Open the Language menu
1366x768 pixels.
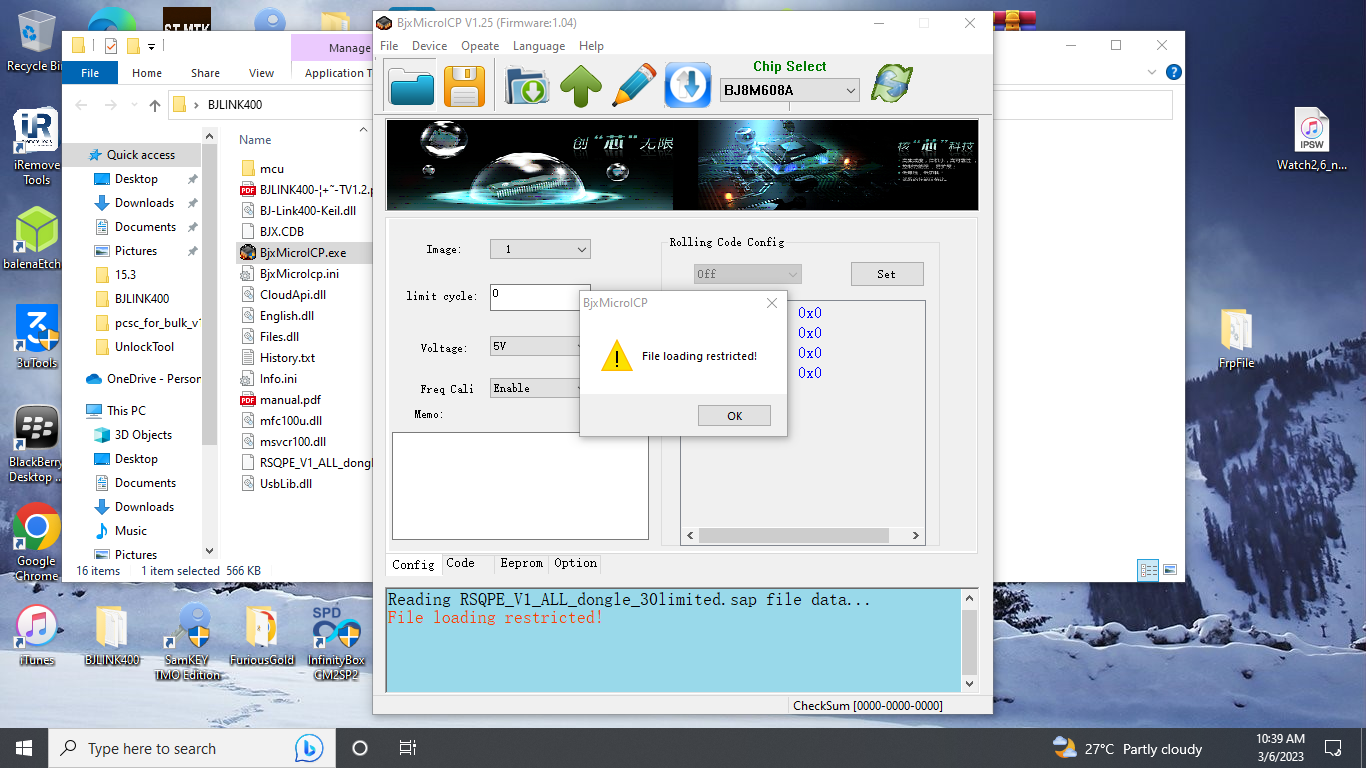click(538, 46)
